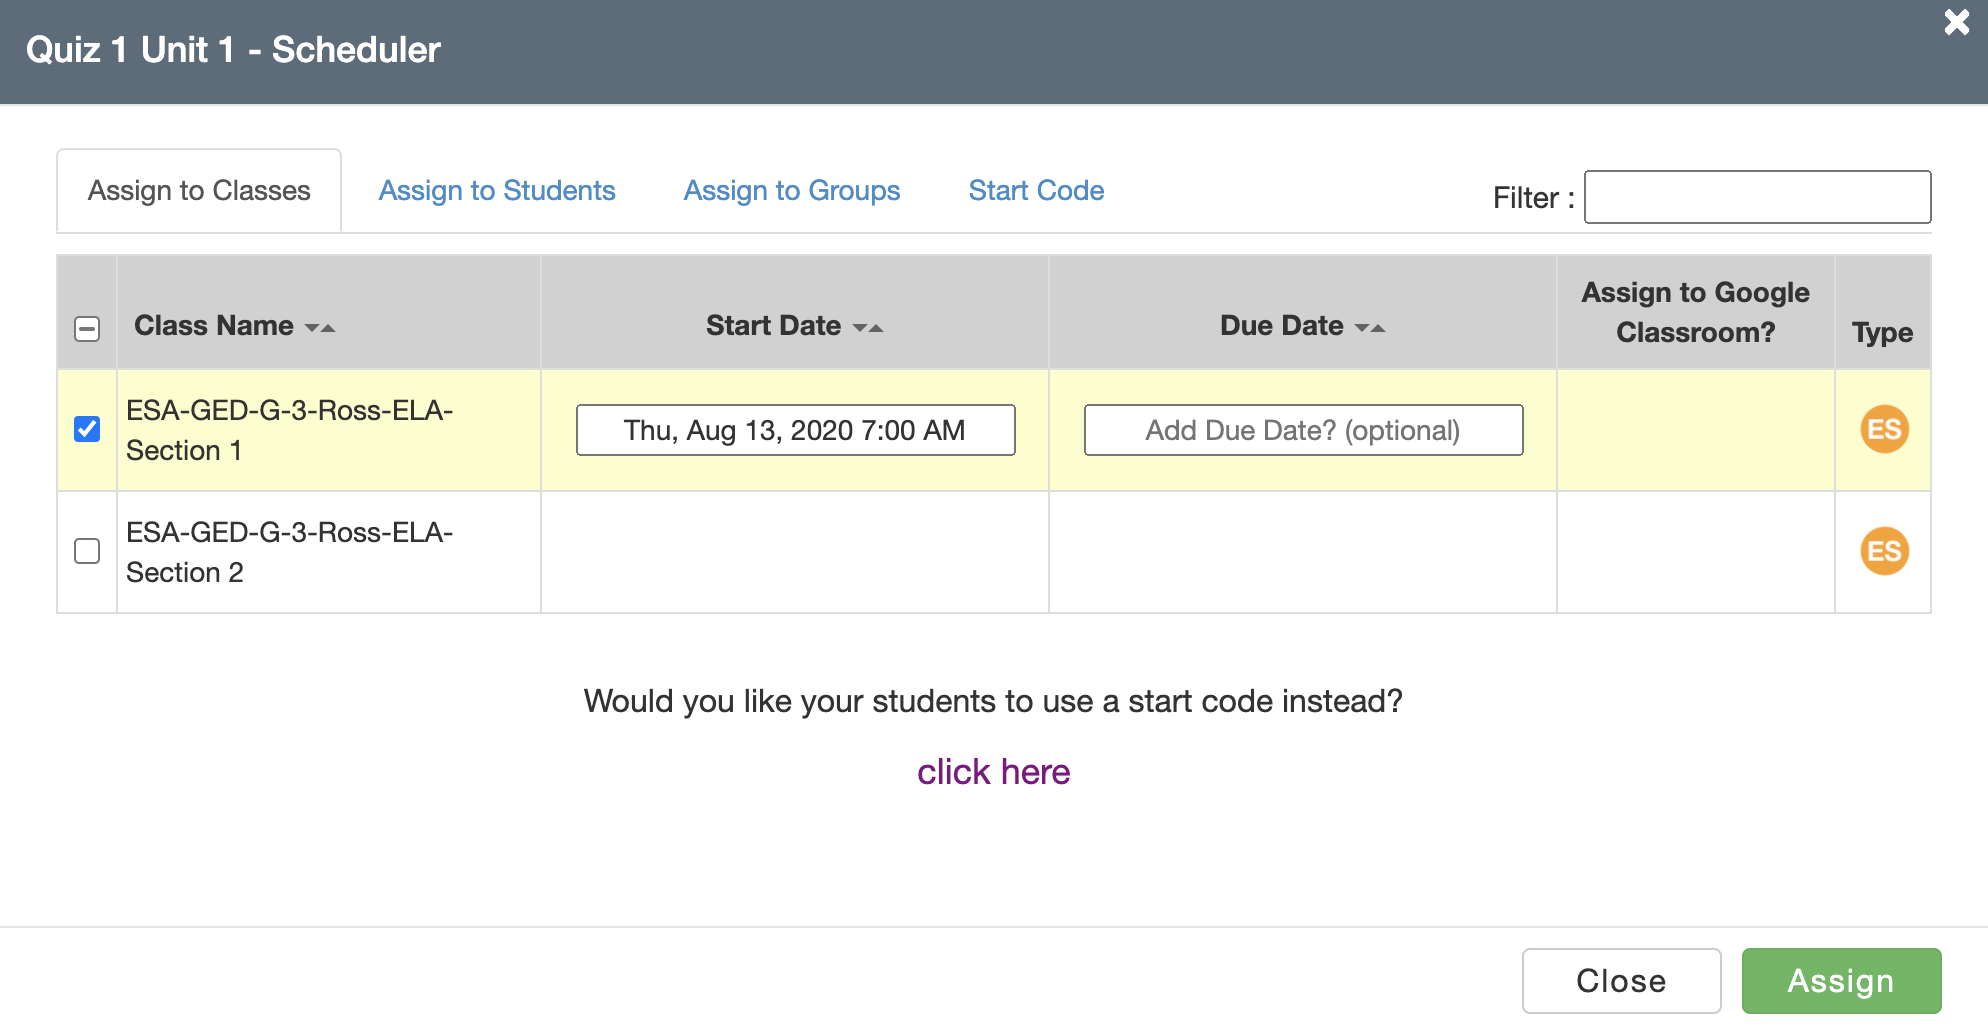Sort by Due Date using sort arrows

pyautogui.click(x=1370, y=328)
